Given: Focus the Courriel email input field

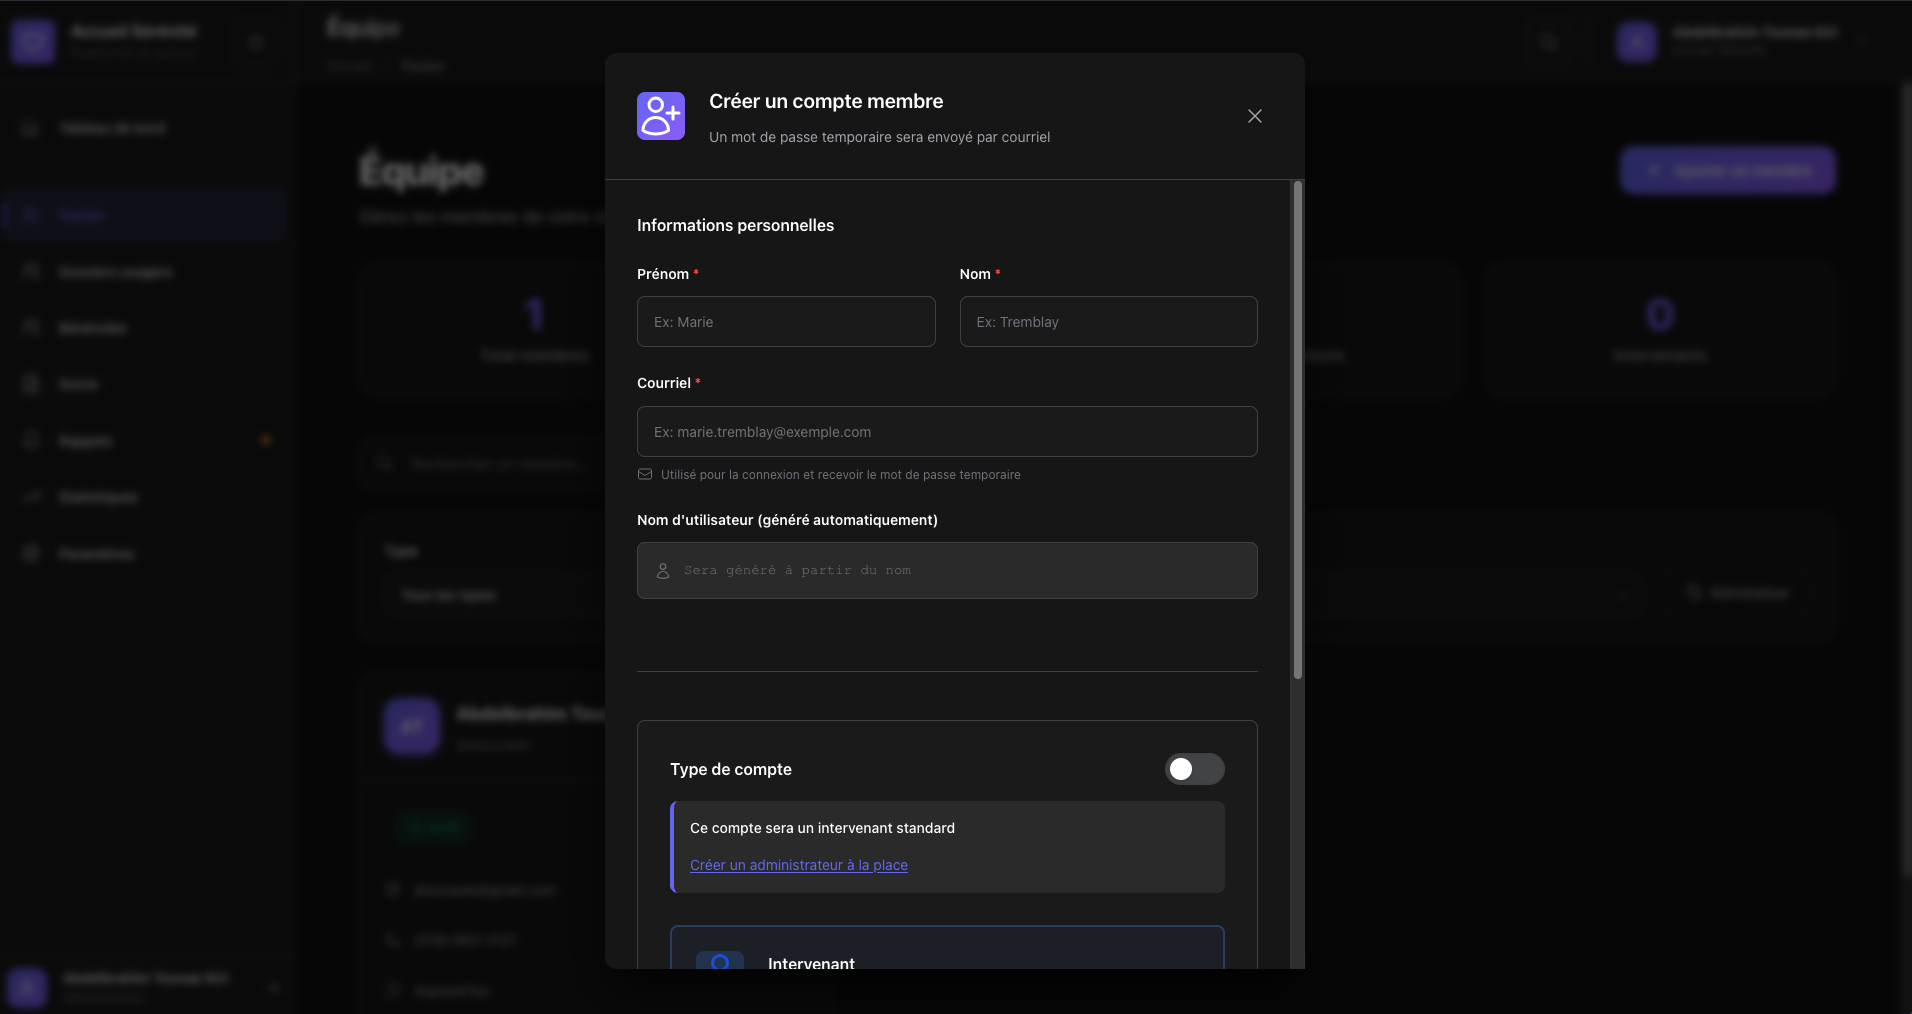Looking at the screenshot, I should [946, 432].
